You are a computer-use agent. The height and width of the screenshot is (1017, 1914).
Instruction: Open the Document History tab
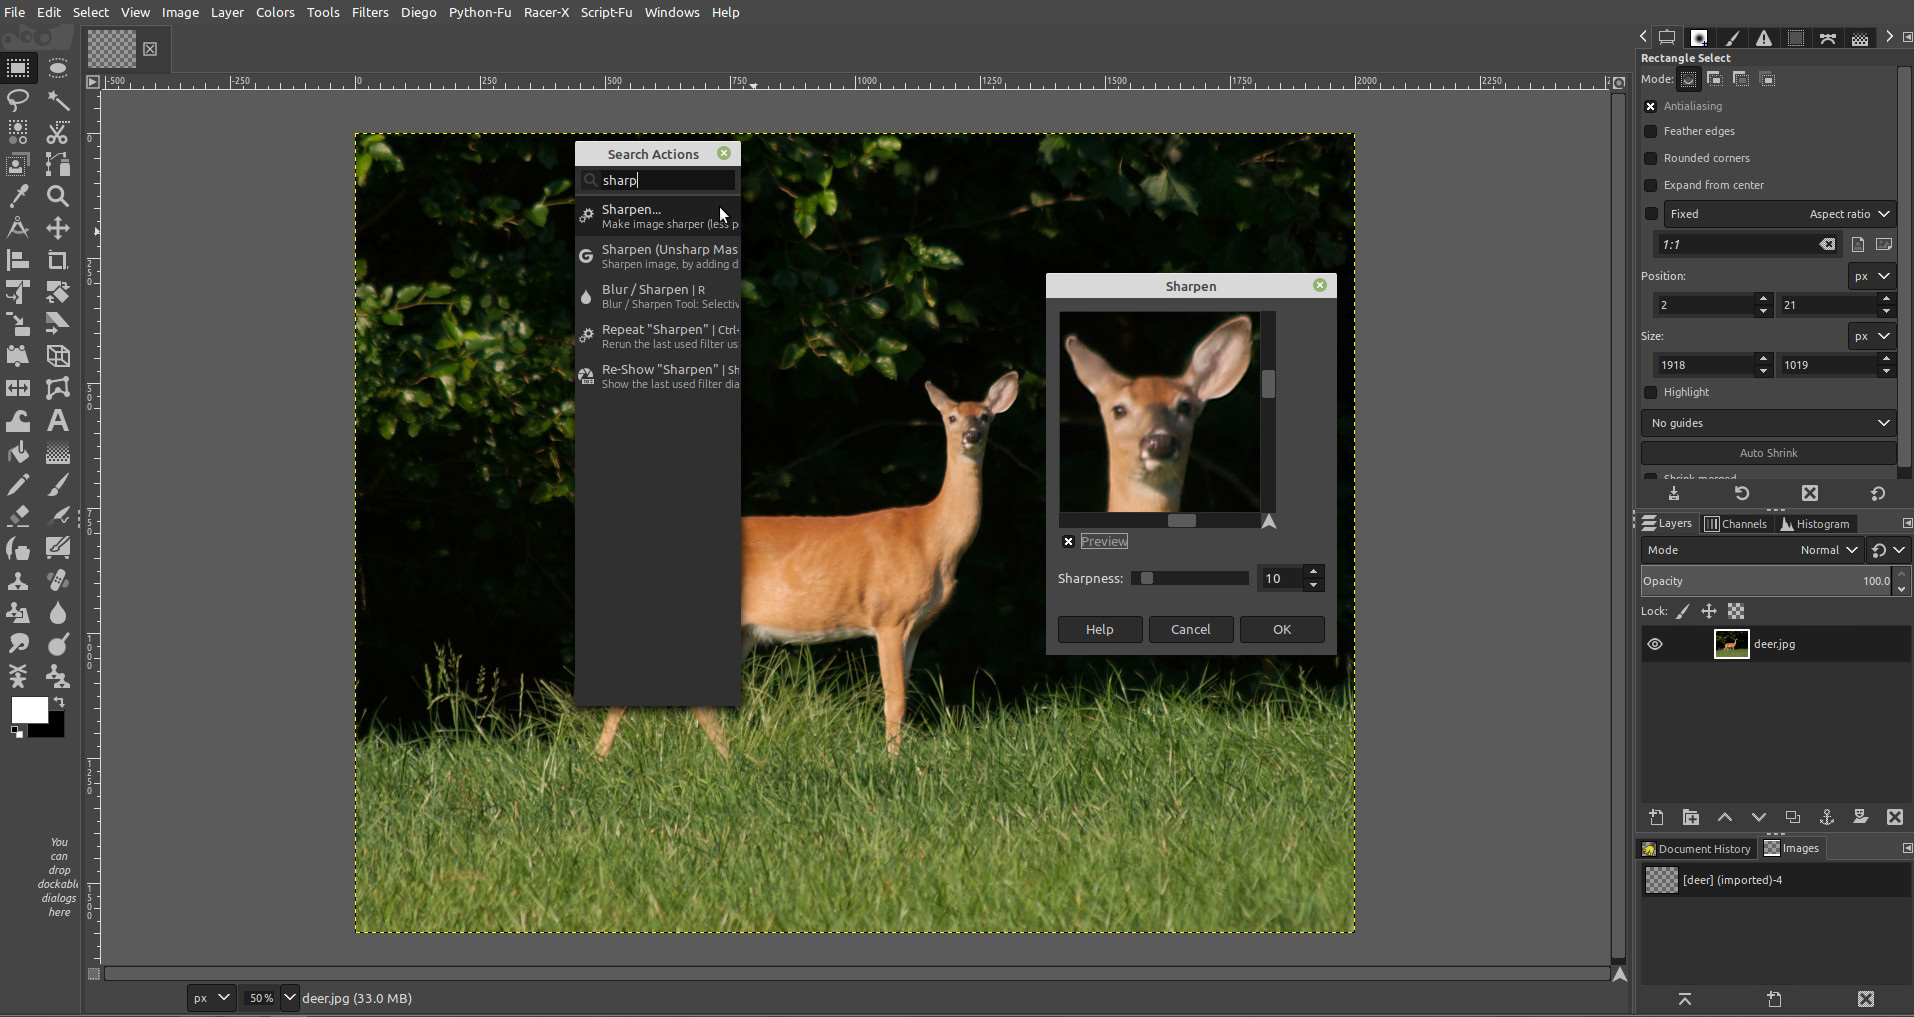pos(1696,848)
